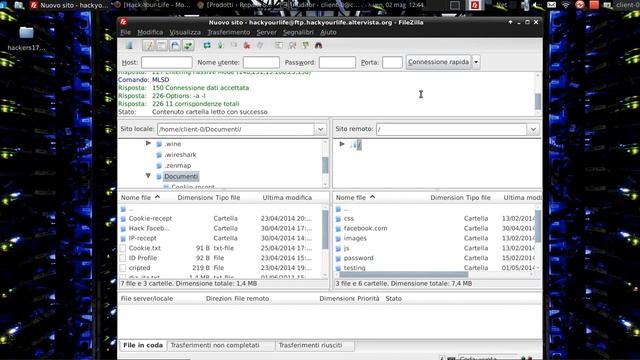This screenshot has height=360, width=640.
Task: Open the Modifica menu
Action: (150, 32)
